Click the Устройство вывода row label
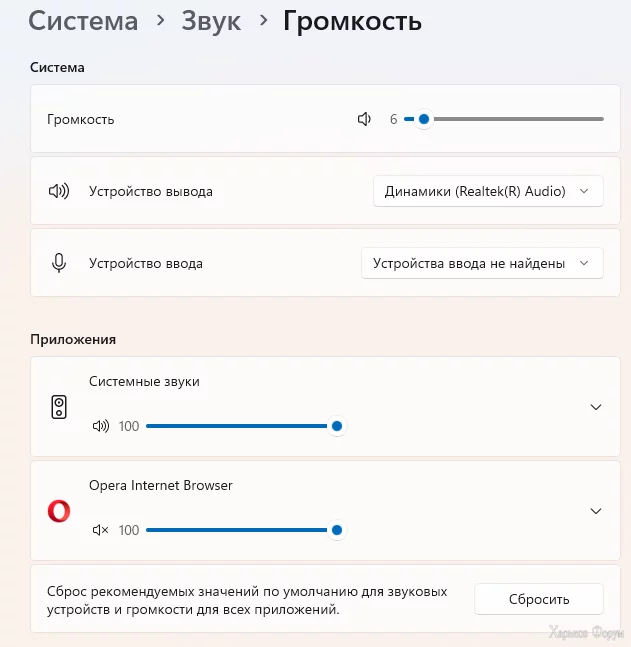The width and height of the screenshot is (631, 647). (151, 191)
